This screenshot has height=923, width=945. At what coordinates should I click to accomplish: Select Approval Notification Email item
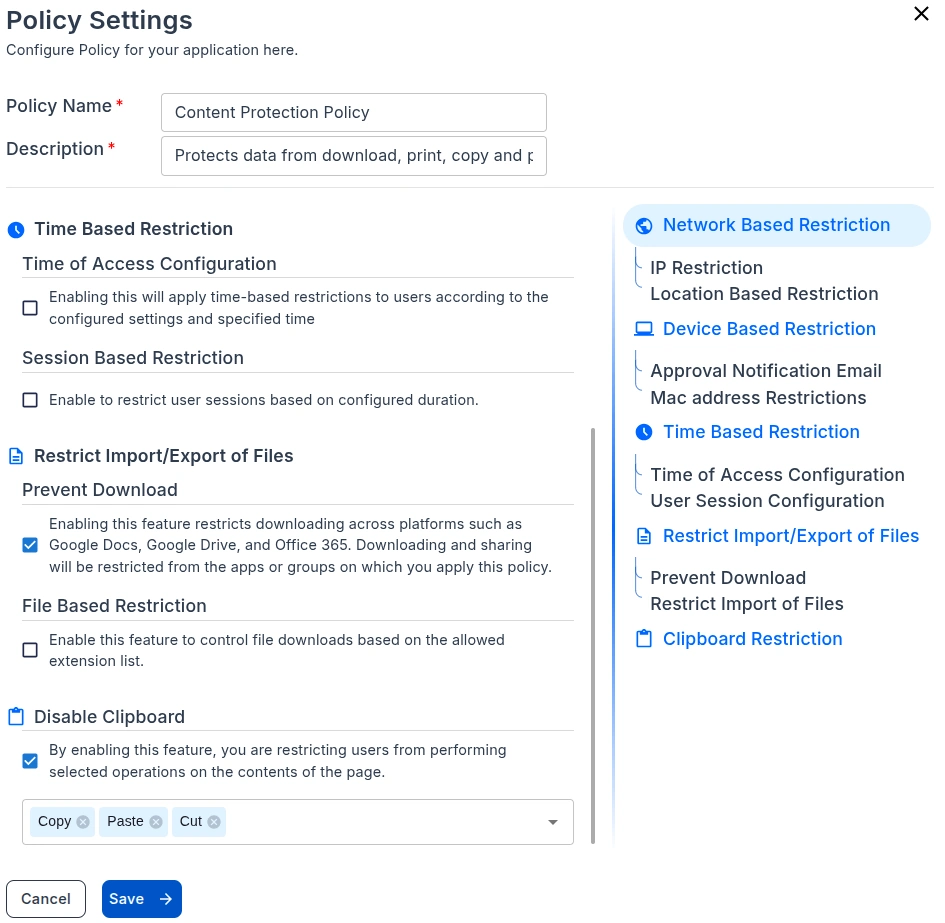pyautogui.click(x=766, y=371)
